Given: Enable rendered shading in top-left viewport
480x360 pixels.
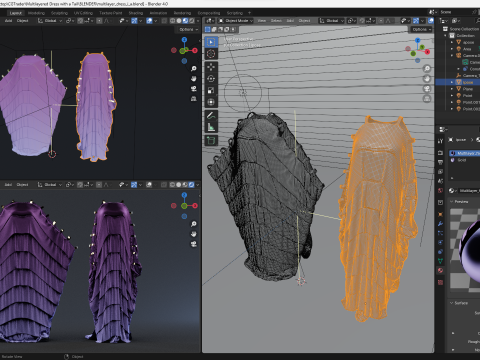Looking at the screenshot, I should point(192,21).
